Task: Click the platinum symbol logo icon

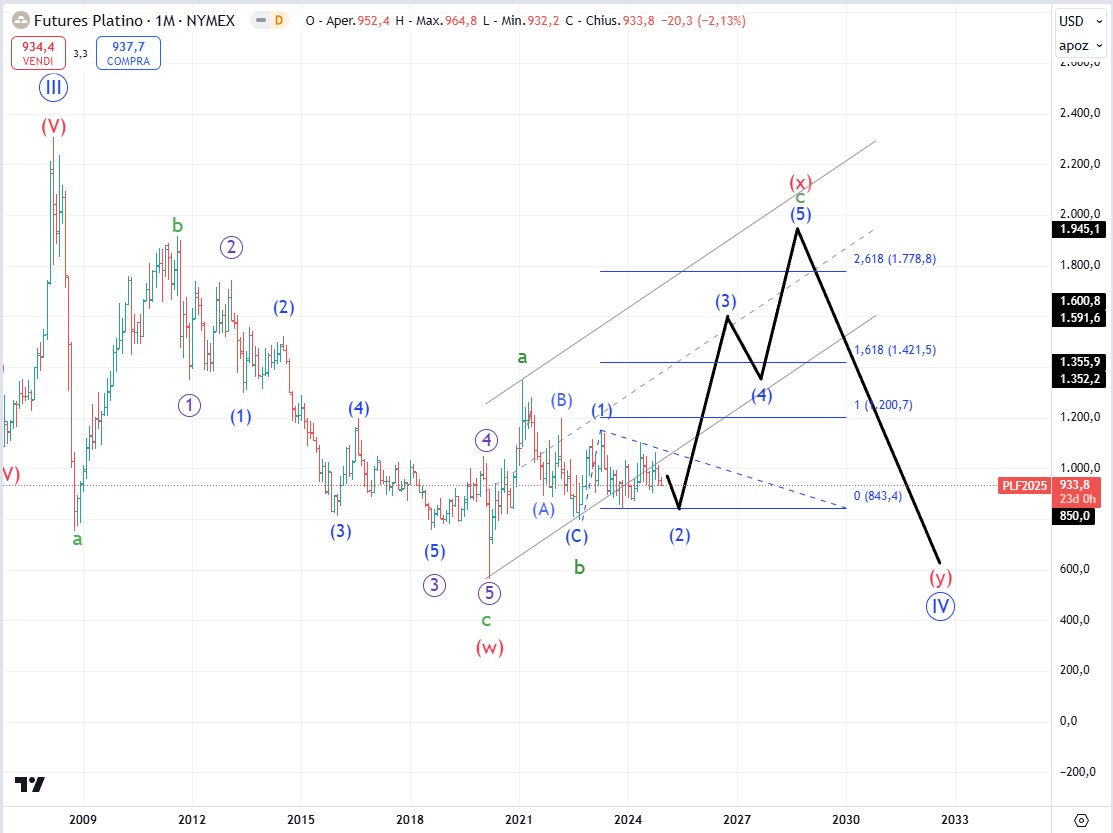Action: click(x=21, y=21)
